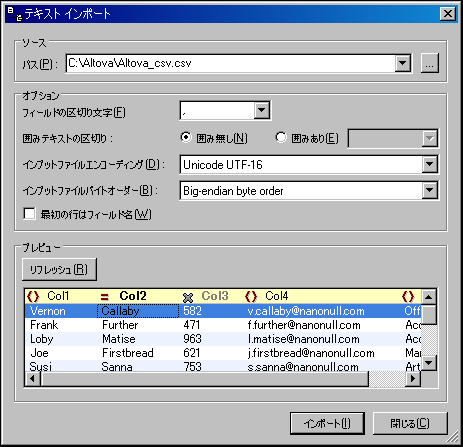Close the dialog with title bar X
Screen dimensions: 463x447
[448, 14]
